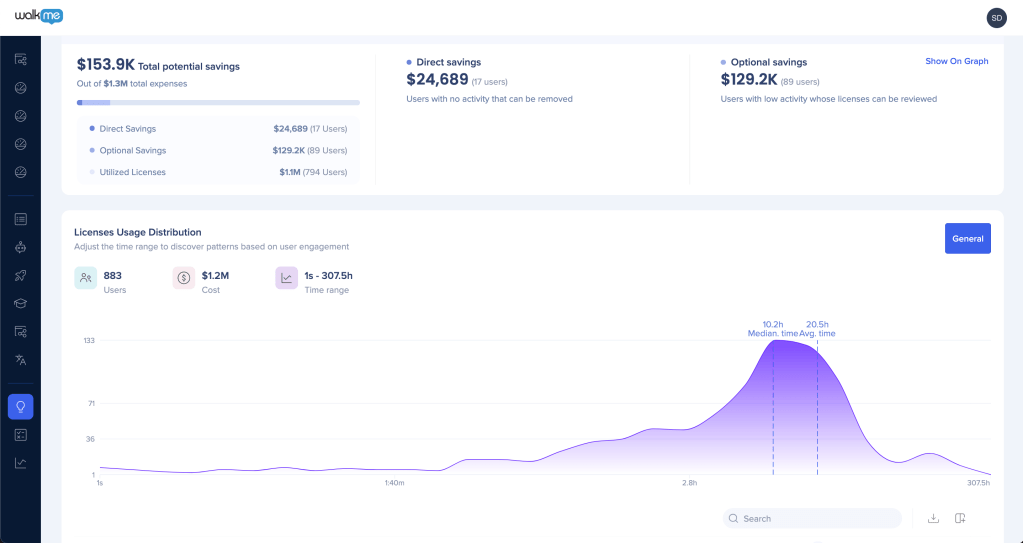
Task: Open the SD user avatar menu
Action: coord(996,18)
